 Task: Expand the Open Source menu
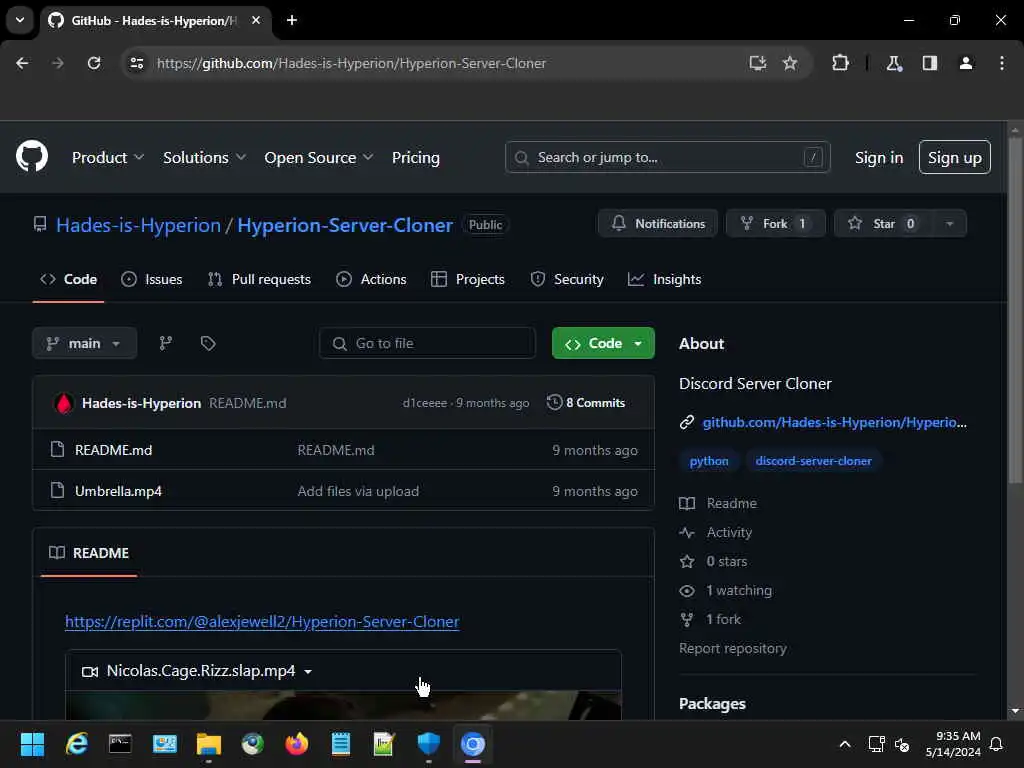point(319,157)
